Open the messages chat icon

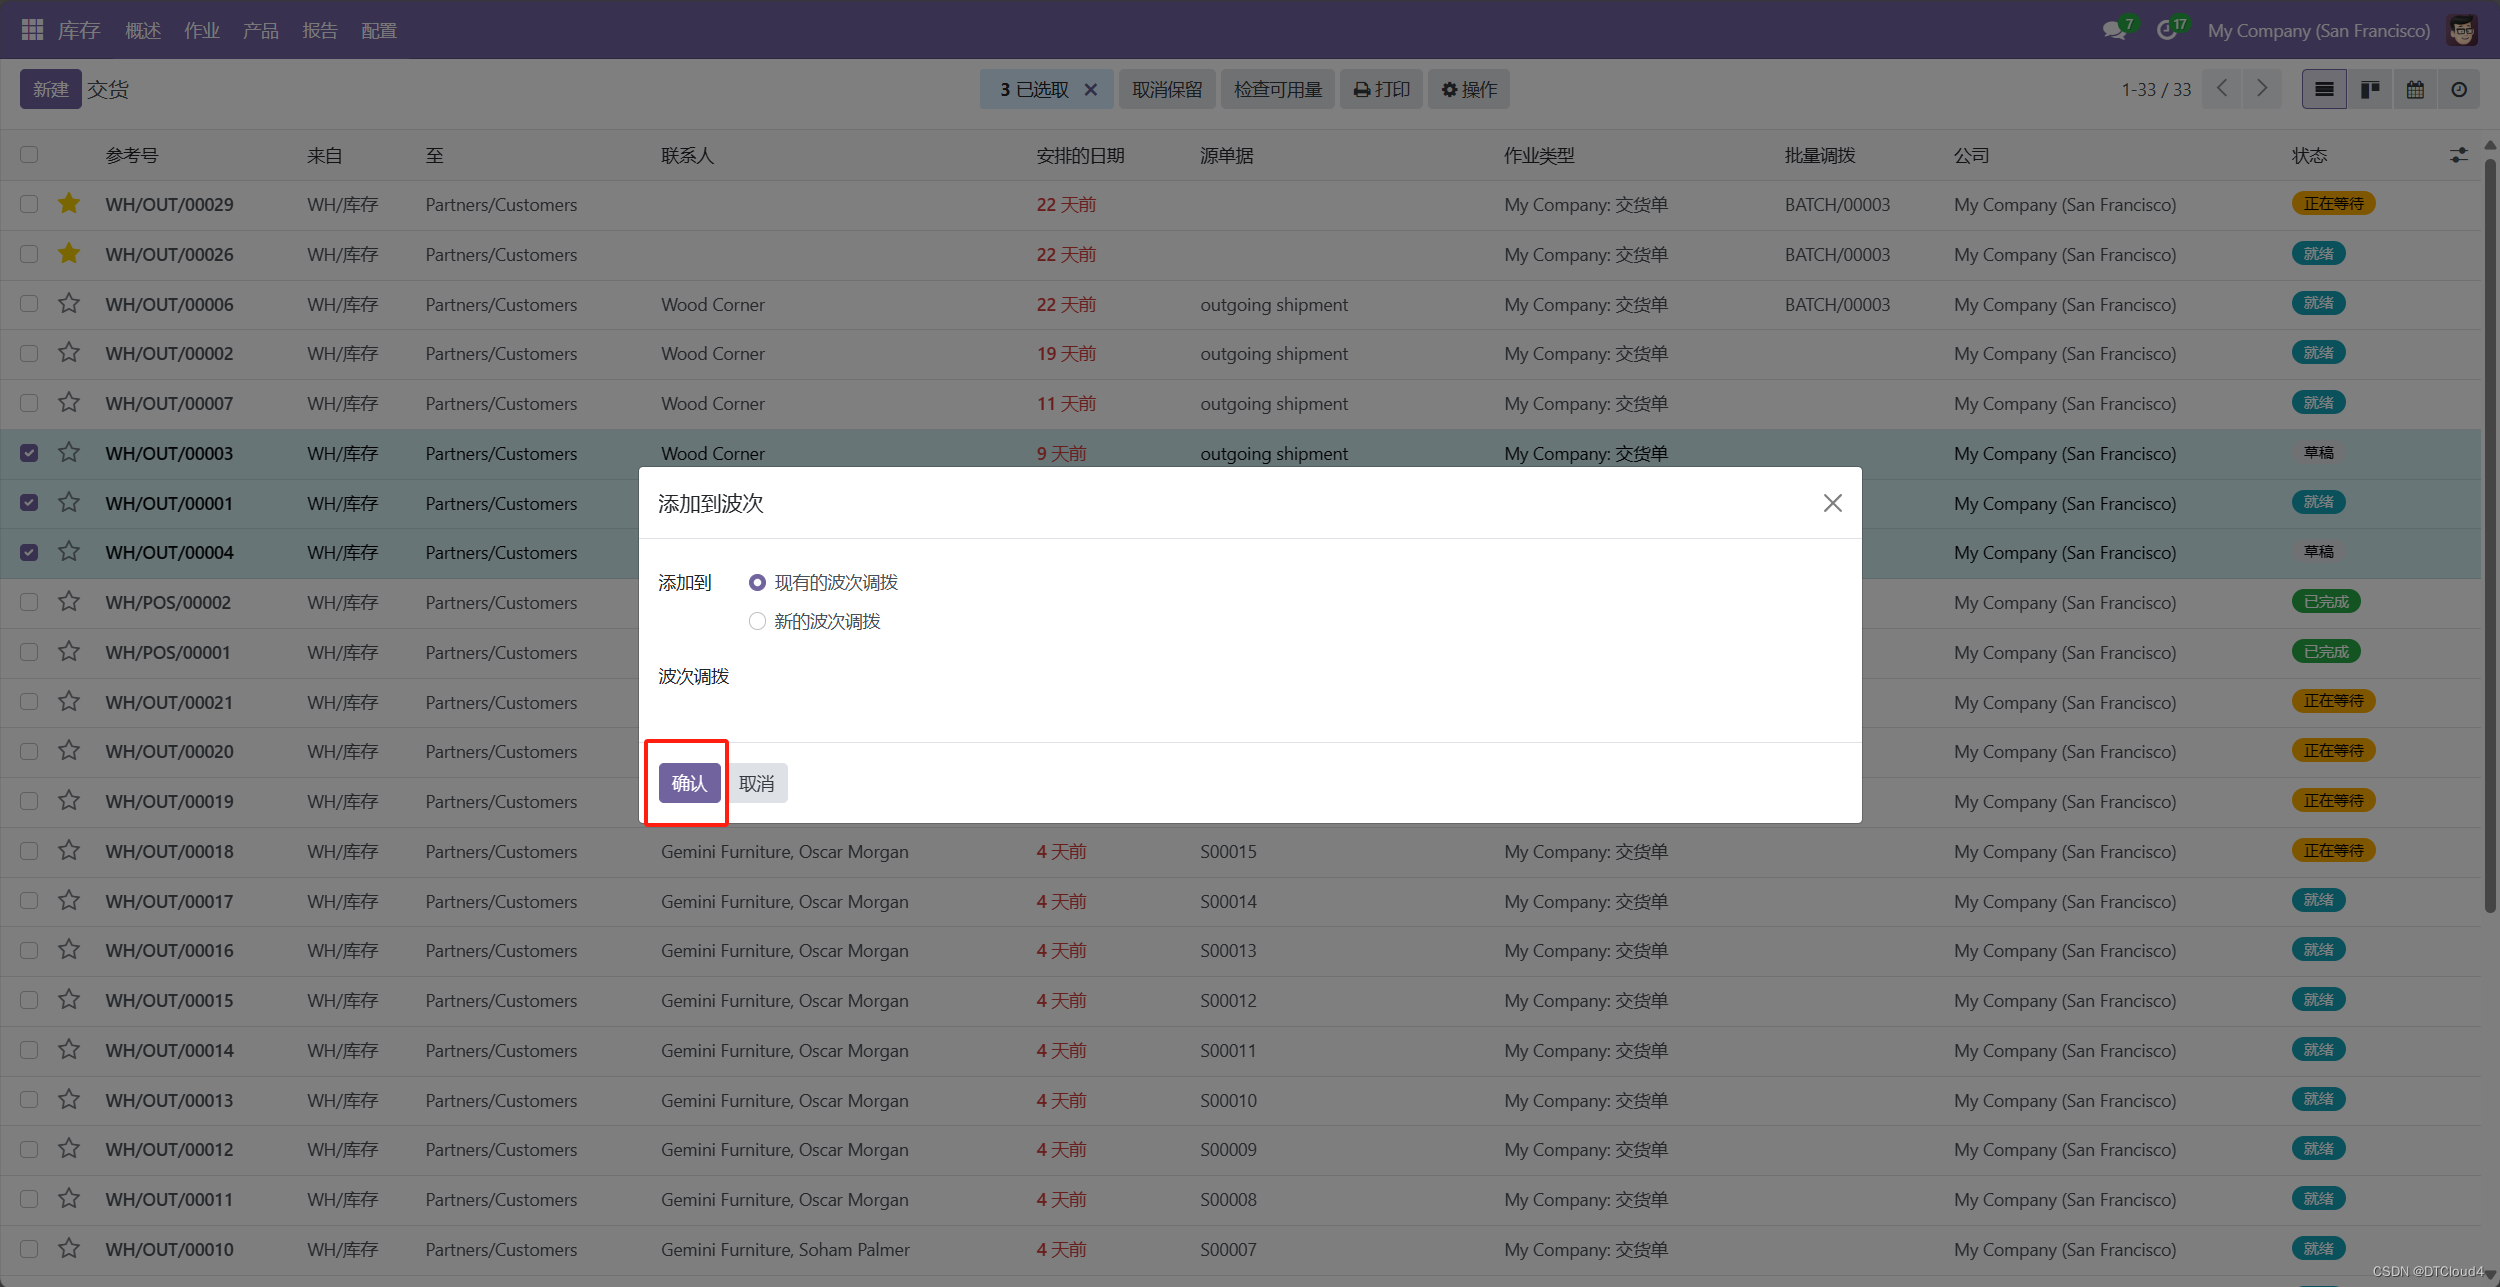point(2114,30)
